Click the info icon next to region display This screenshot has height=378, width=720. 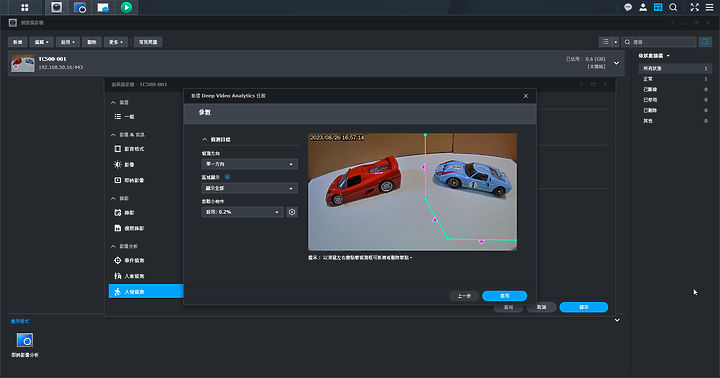click(227, 177)
